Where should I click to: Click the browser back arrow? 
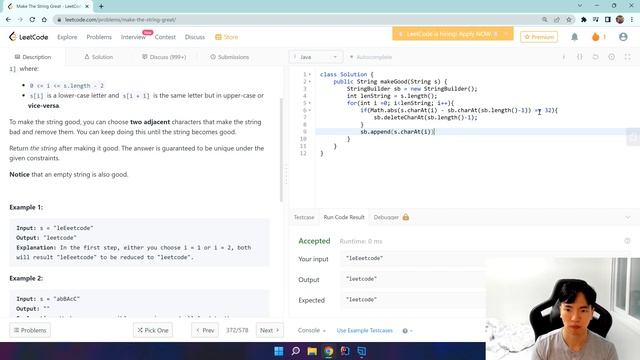pyautogui.click(x=8, y=19)
